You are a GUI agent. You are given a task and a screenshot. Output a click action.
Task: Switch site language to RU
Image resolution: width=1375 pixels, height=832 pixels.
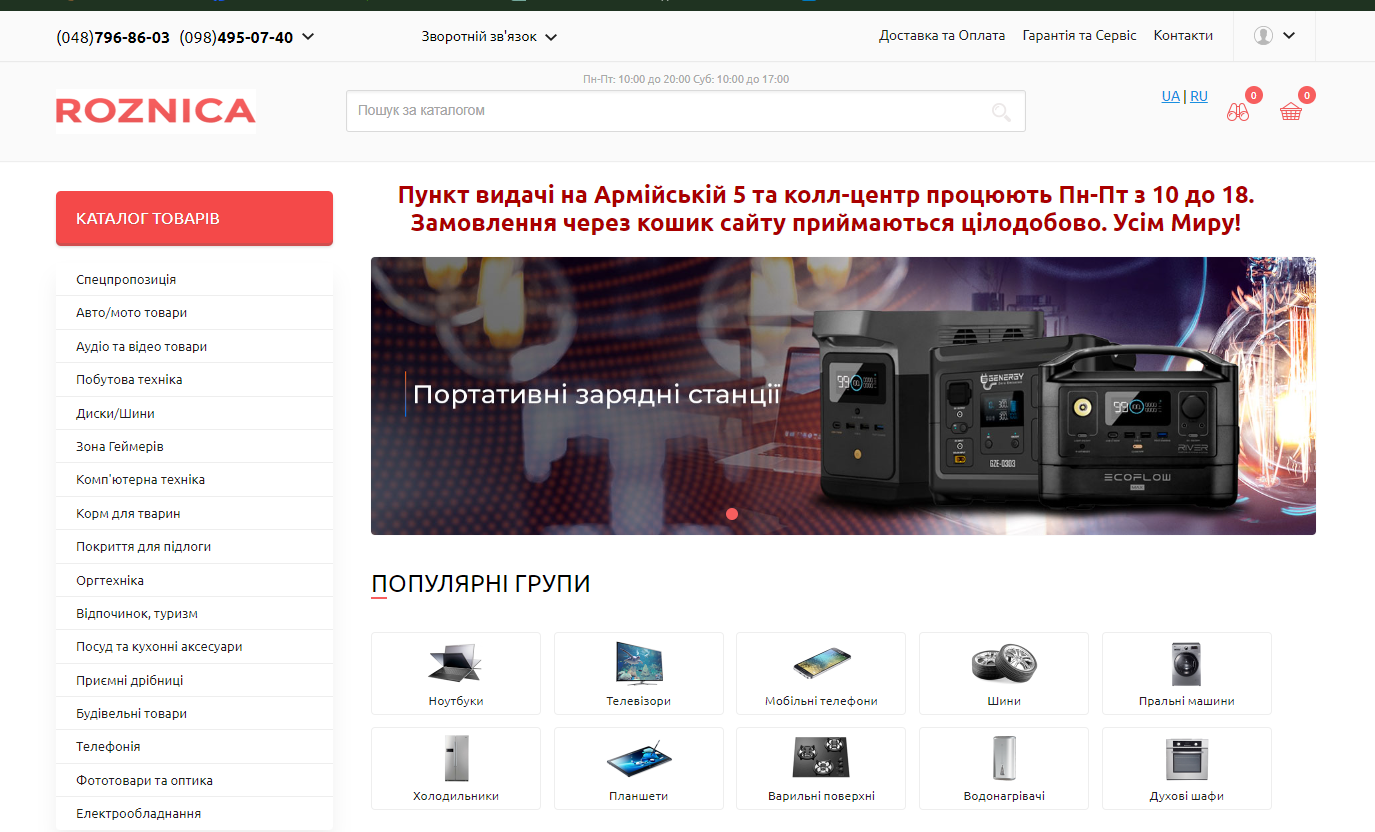pos(1199,96)
